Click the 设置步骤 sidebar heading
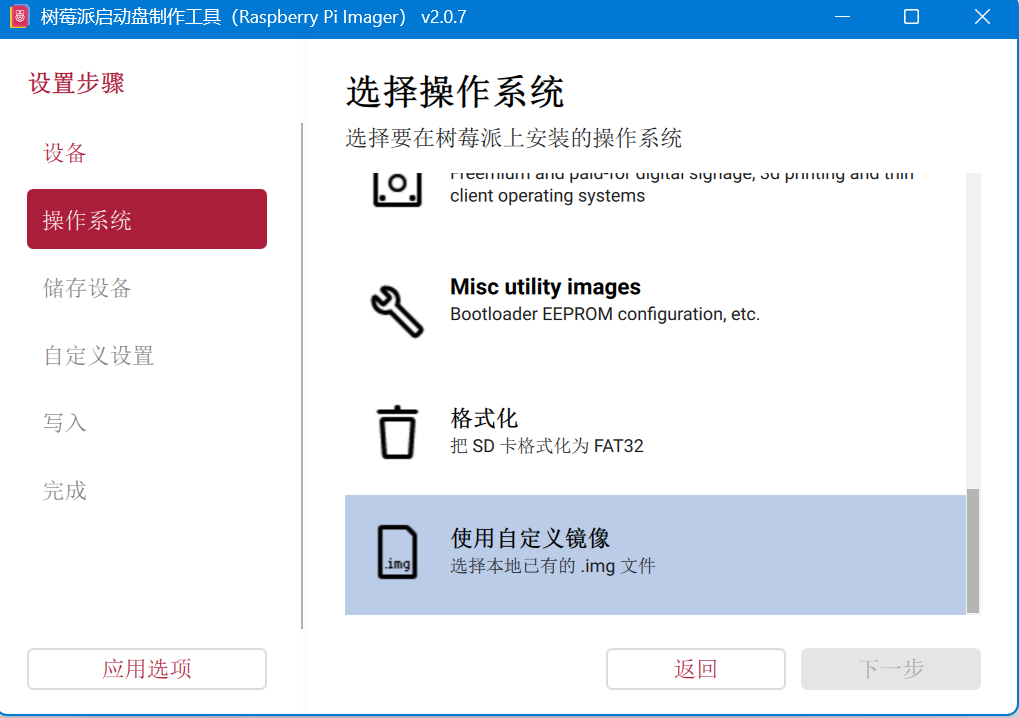This screenshot has height=718, width=1019. [x=76, y=83]
